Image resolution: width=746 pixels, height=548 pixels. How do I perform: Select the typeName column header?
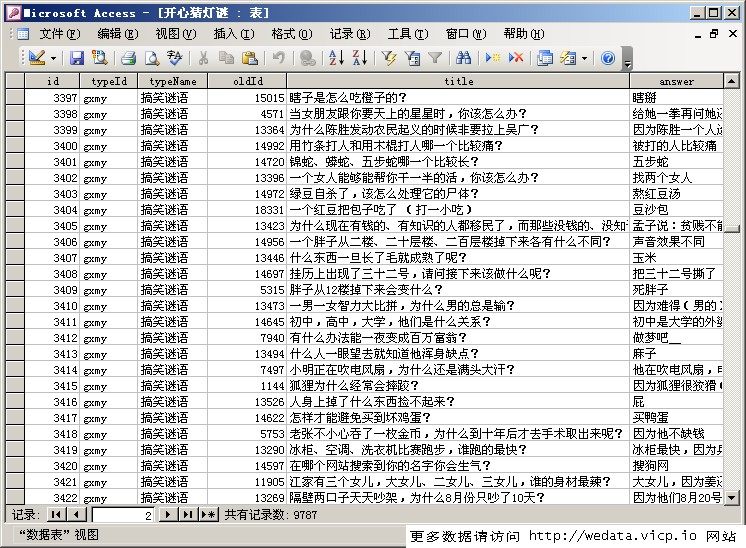(173, 81)
